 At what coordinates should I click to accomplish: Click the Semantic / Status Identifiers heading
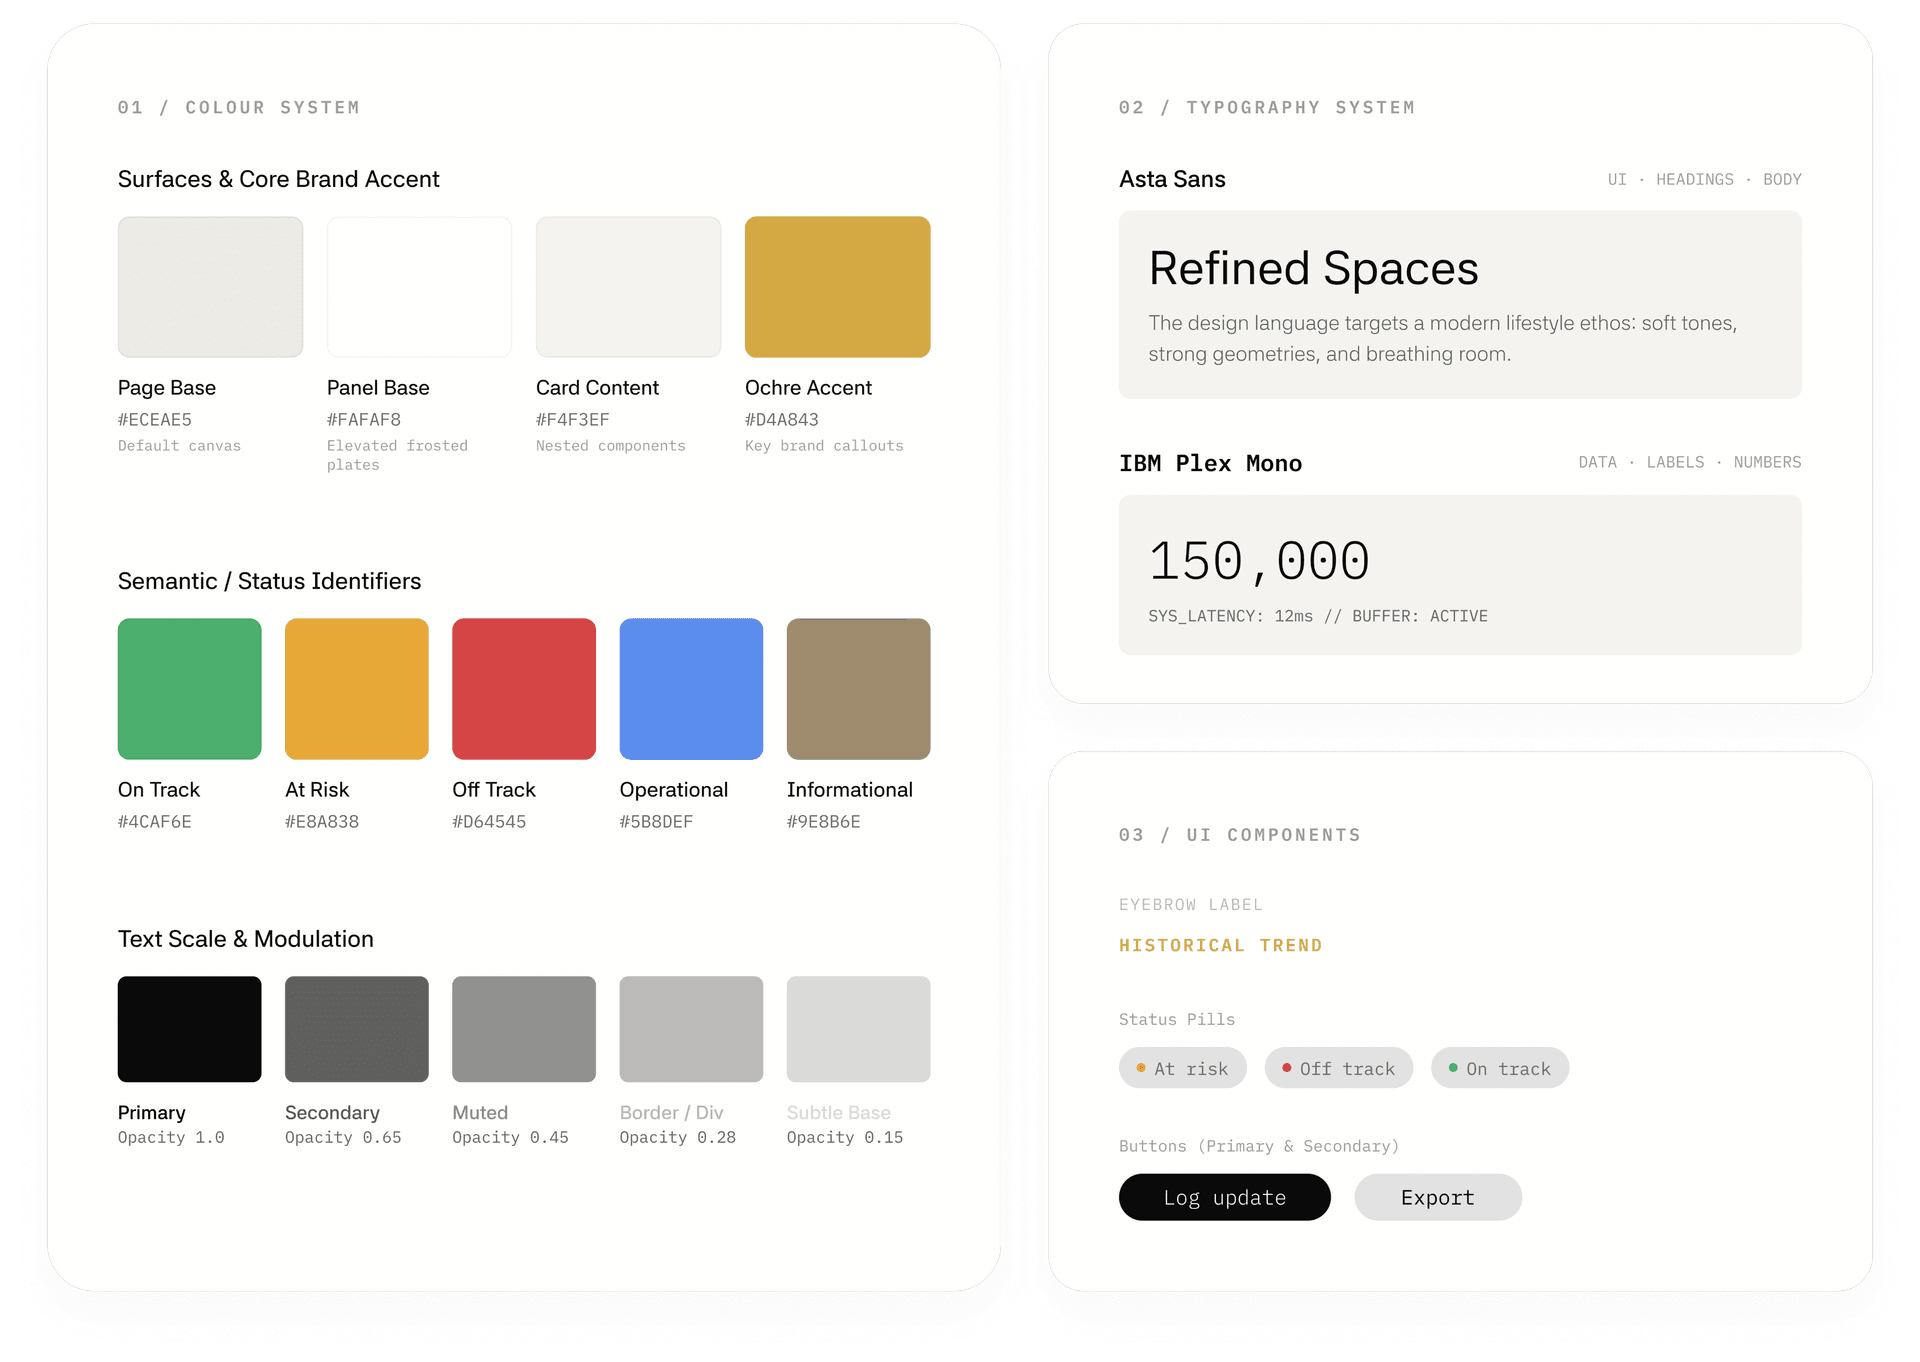pos(270,581)
